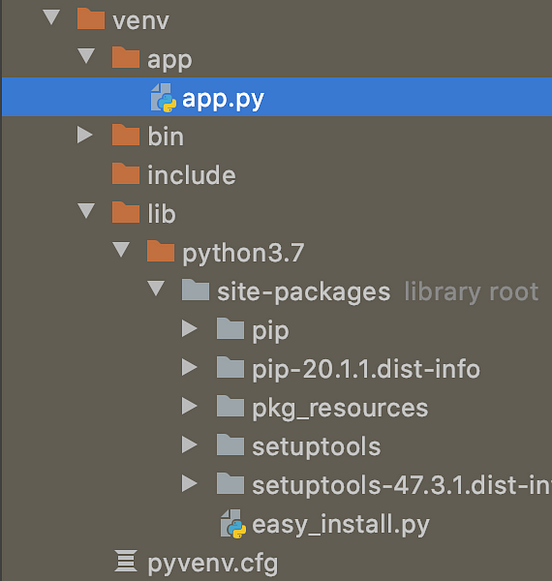Select the pyvenv.cfg file
Viewport: 552px width, 581px height.
213,563
